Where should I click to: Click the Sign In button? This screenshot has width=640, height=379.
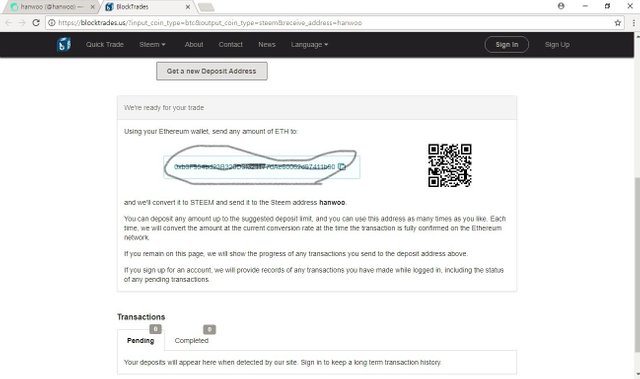[x=507, y=44]
